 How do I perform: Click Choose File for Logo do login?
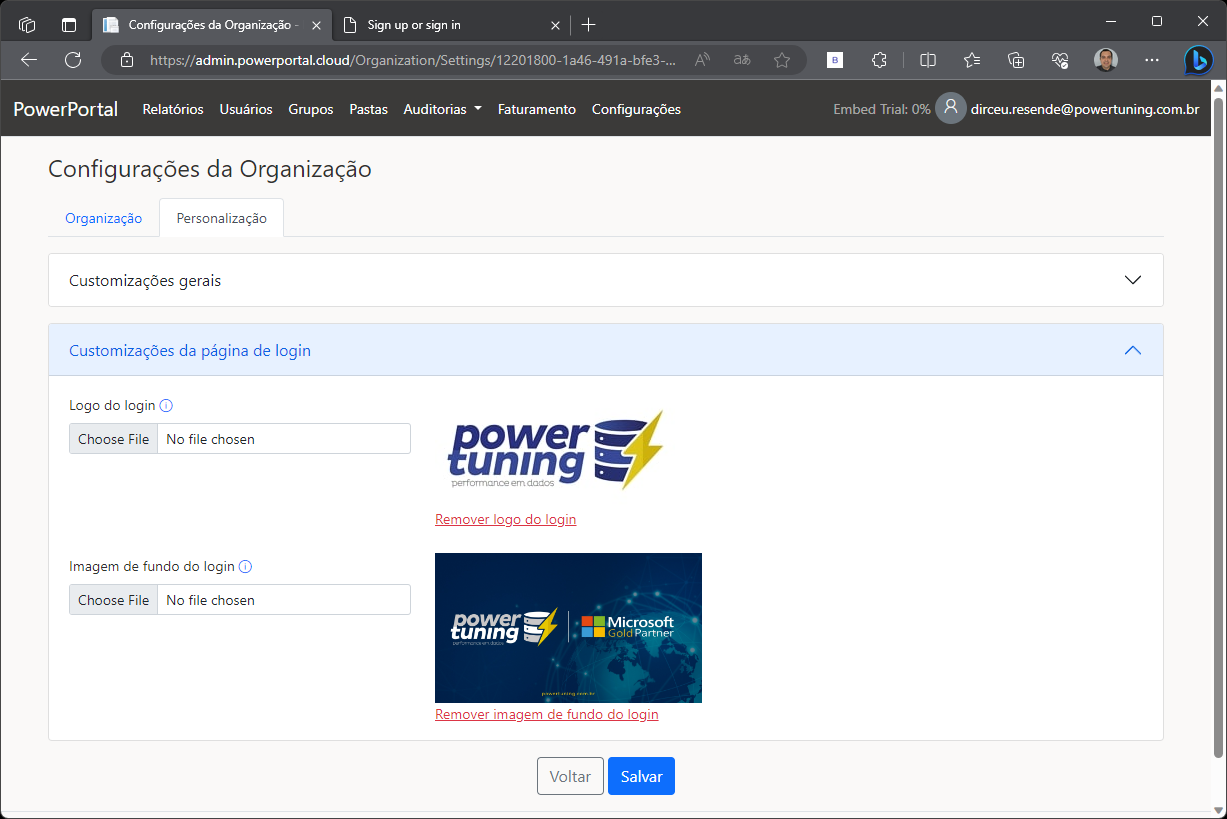pyautogui.click(x=113, y=439)
